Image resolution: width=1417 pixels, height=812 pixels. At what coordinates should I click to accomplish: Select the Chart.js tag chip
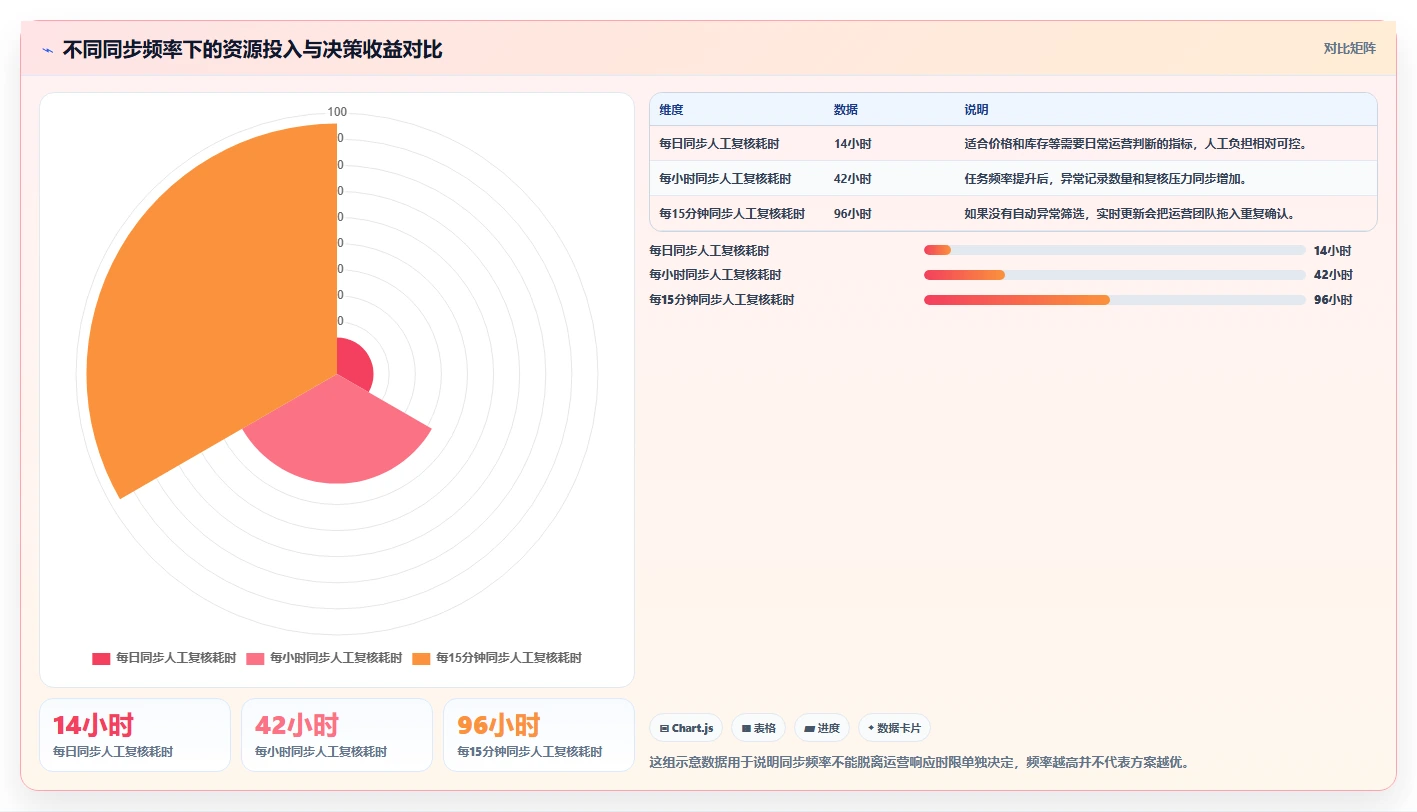point(686,728)
